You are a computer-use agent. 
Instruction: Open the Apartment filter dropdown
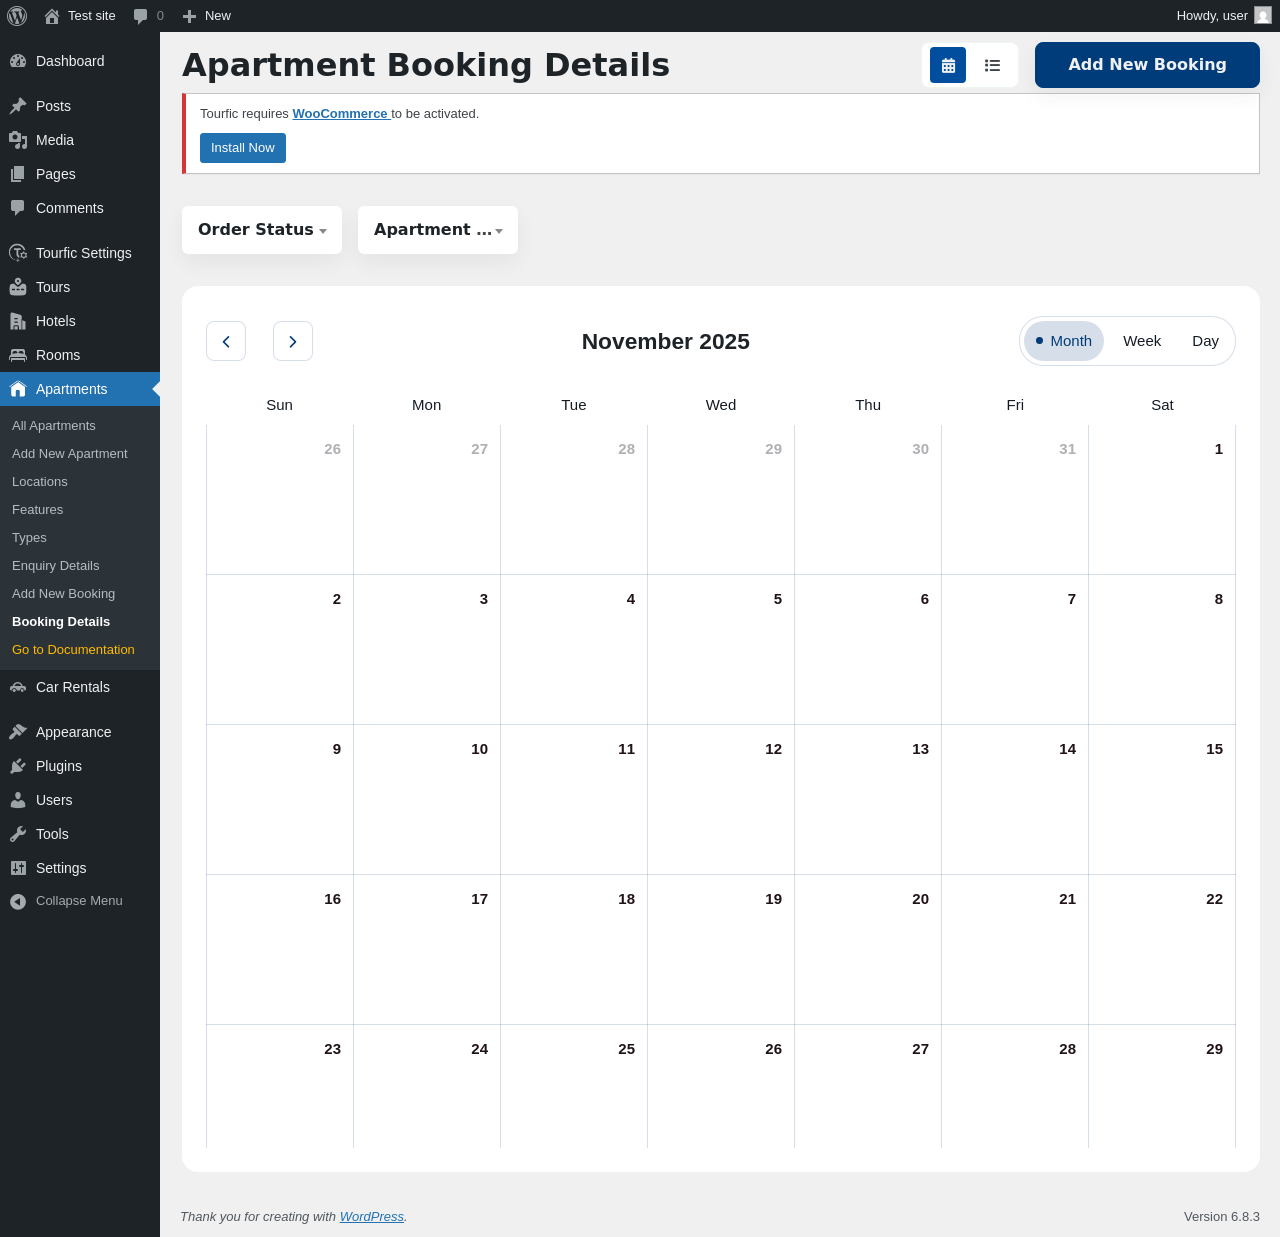pyautogui.click(x=438, y=230)
